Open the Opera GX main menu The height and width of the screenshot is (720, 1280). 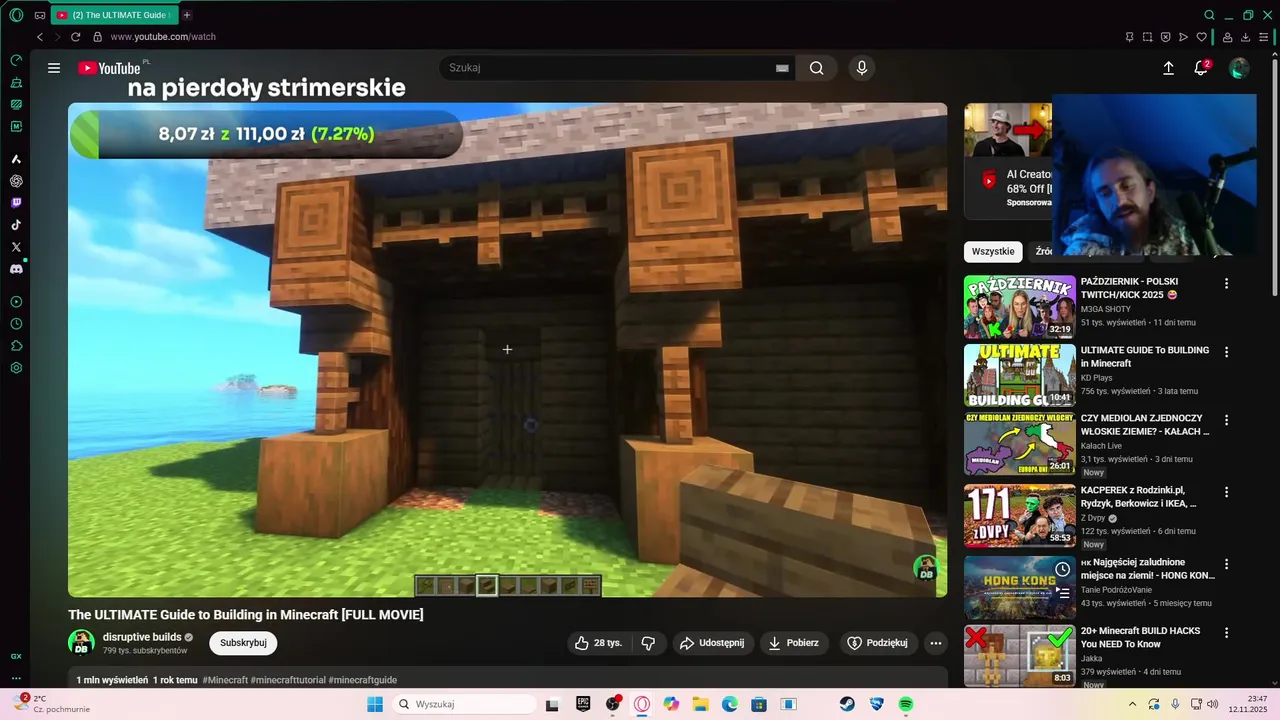(x=16, y=15)
